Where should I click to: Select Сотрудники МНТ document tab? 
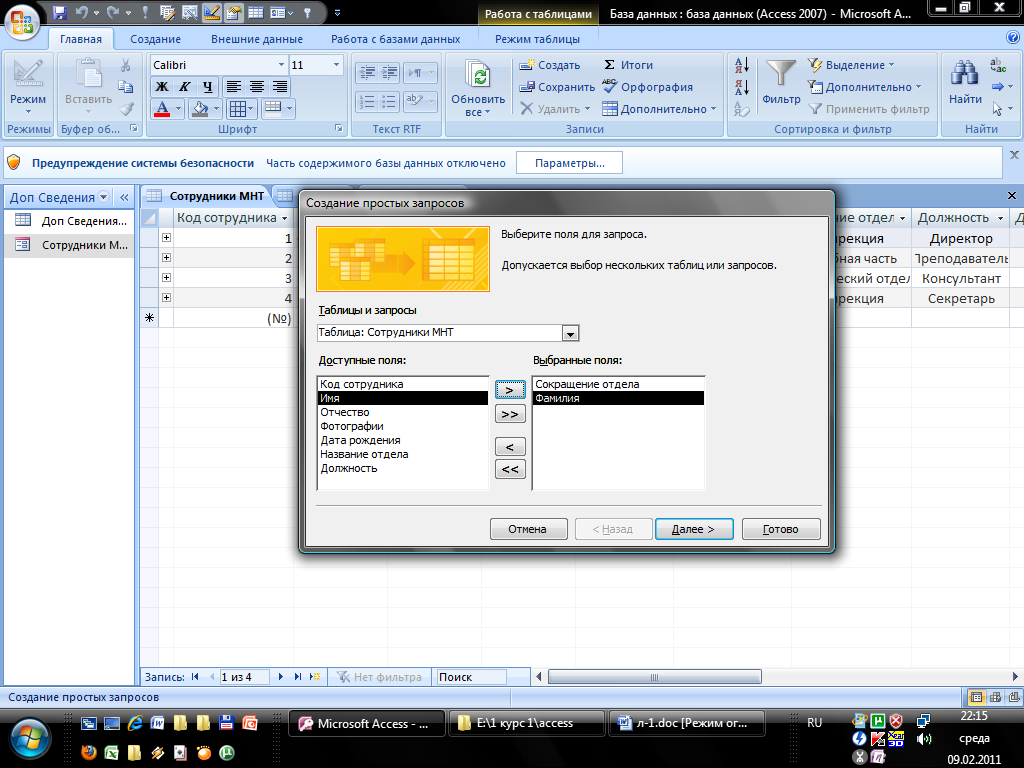click(206, 196)
